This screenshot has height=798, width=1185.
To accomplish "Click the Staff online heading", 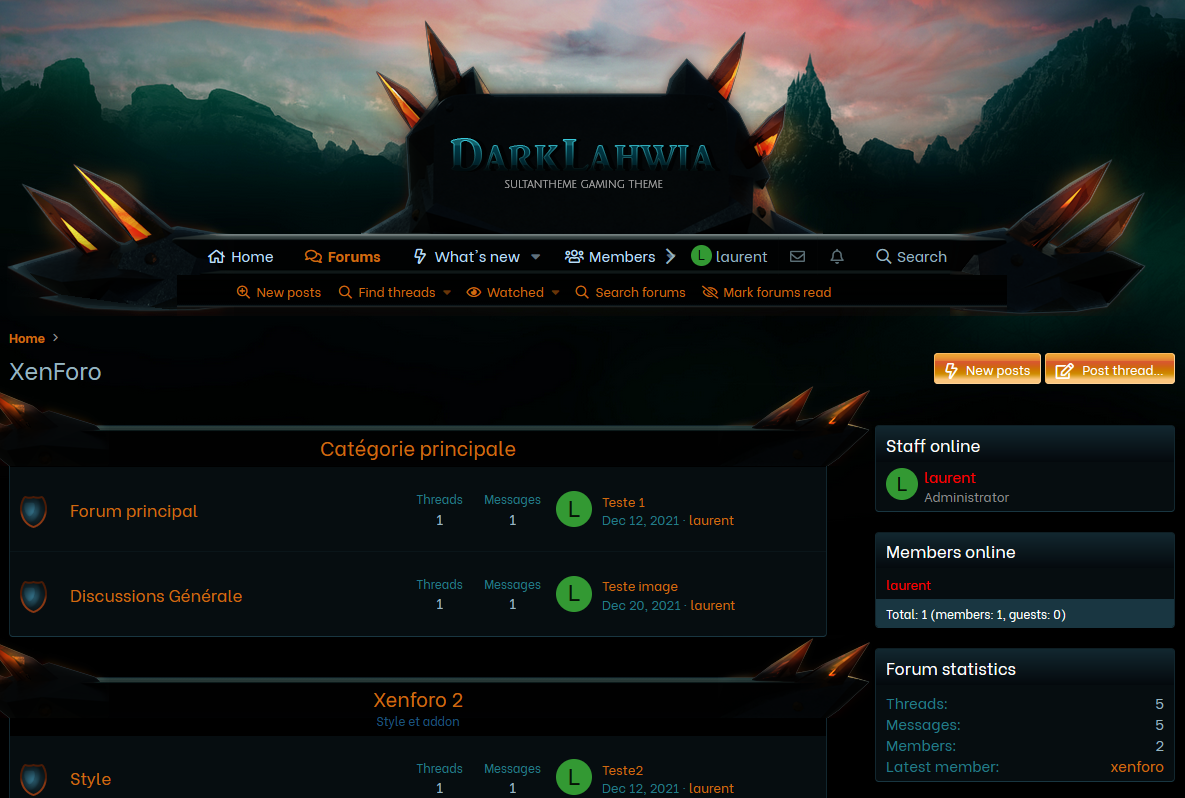I will (933, 446).
